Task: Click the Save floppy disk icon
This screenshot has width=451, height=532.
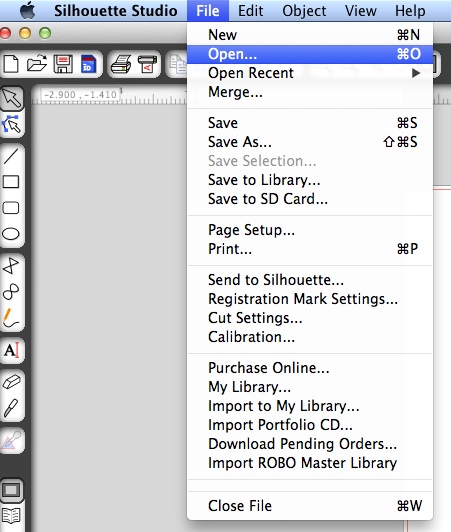Action: pos(63,64)
